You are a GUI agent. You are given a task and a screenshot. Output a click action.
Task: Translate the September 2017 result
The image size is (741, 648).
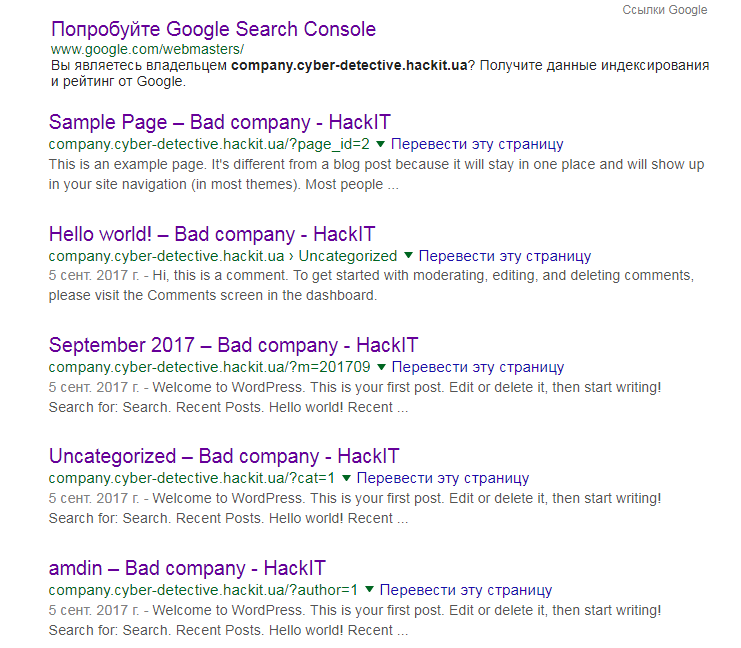point(476,367)
